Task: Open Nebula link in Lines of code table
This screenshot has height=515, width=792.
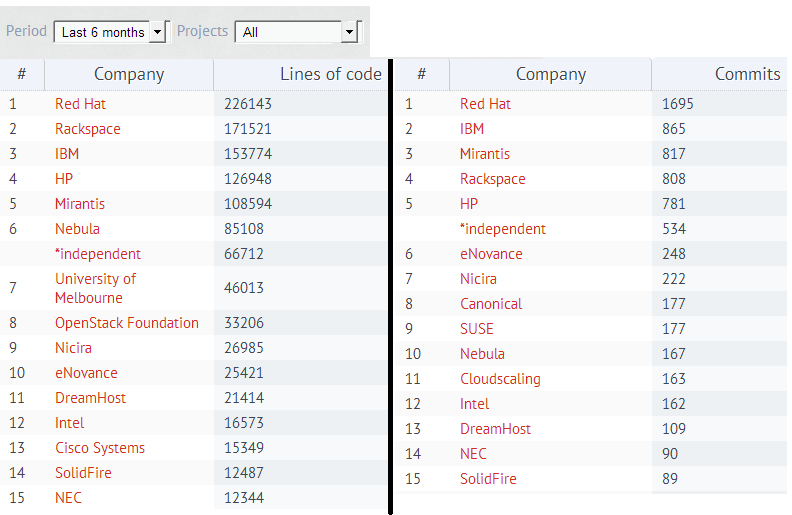Action: coord(77,229)
